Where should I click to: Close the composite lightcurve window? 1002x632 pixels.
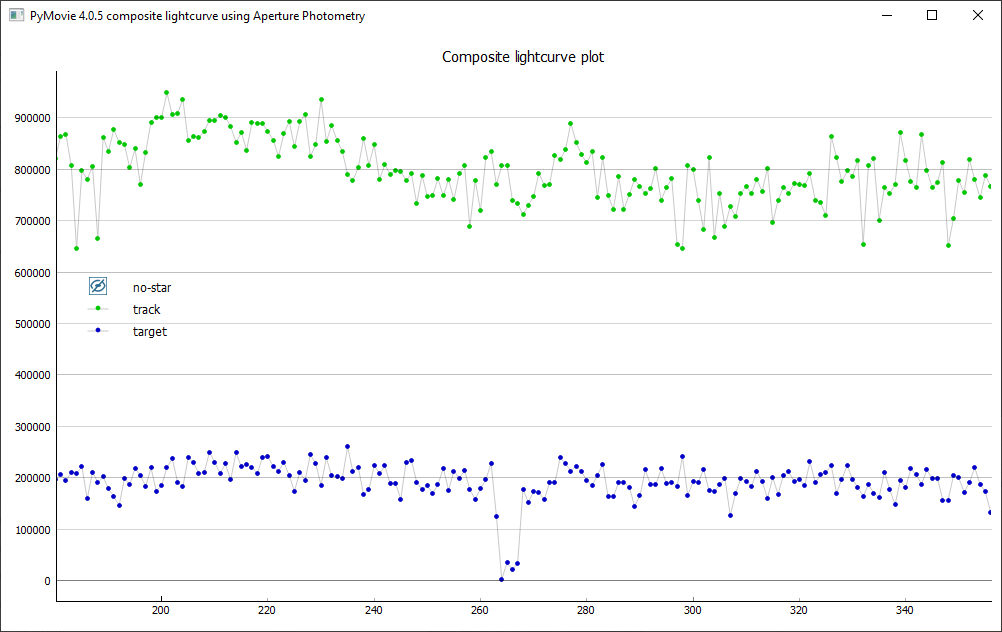point(978,16)
